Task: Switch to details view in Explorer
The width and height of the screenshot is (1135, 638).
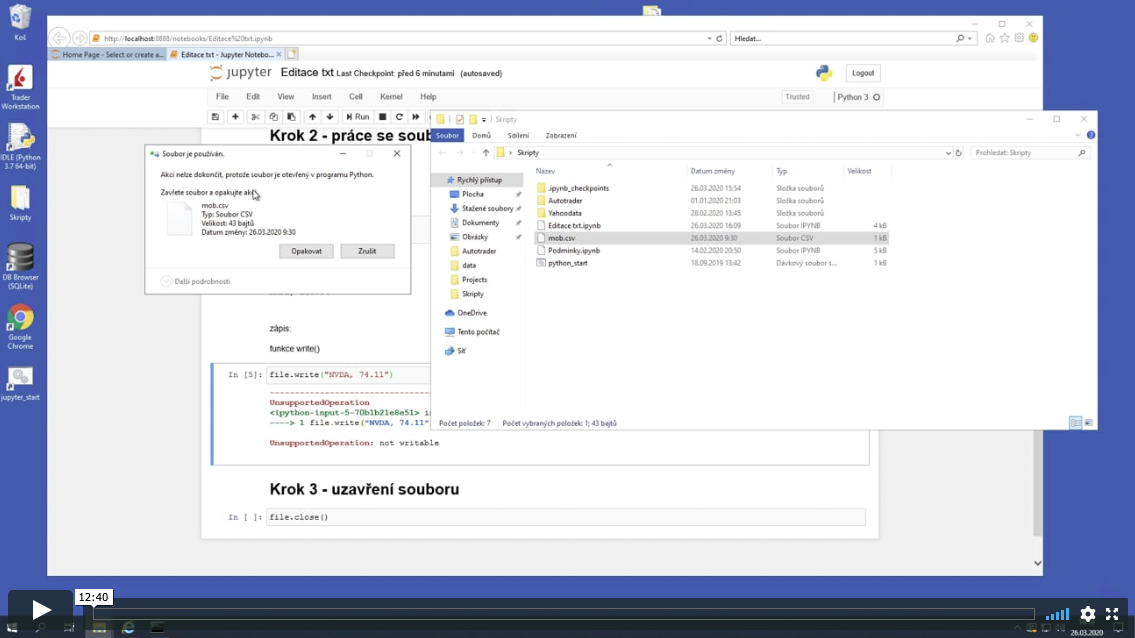Action: pos(1075,423)
